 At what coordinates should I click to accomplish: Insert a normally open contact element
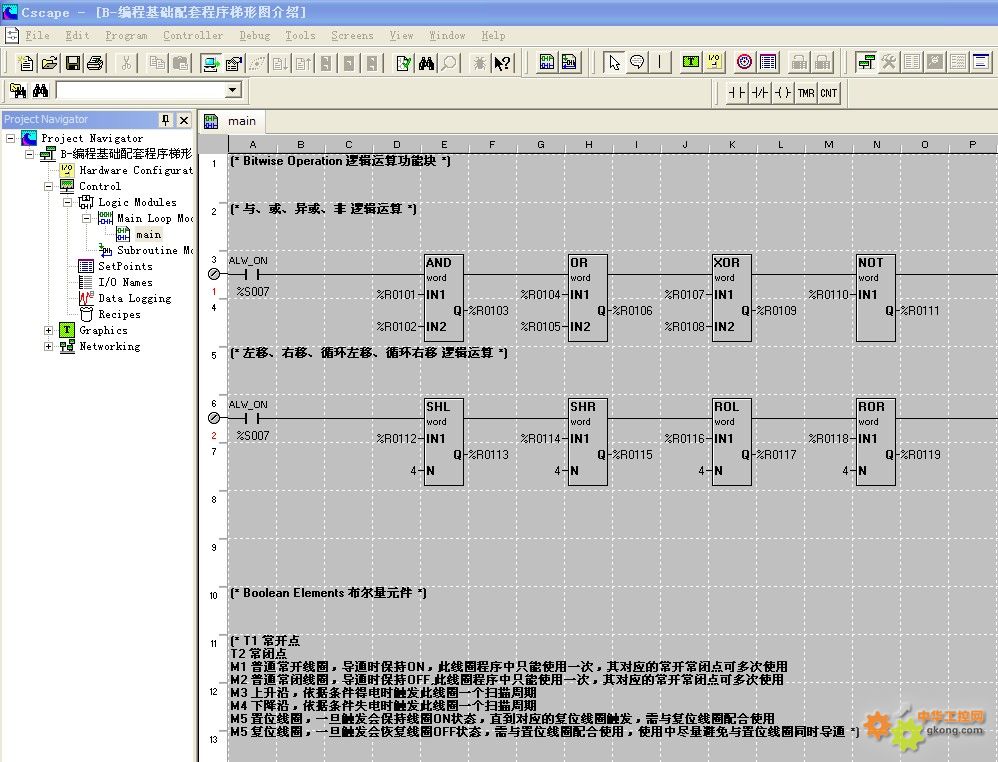(737, 93)
